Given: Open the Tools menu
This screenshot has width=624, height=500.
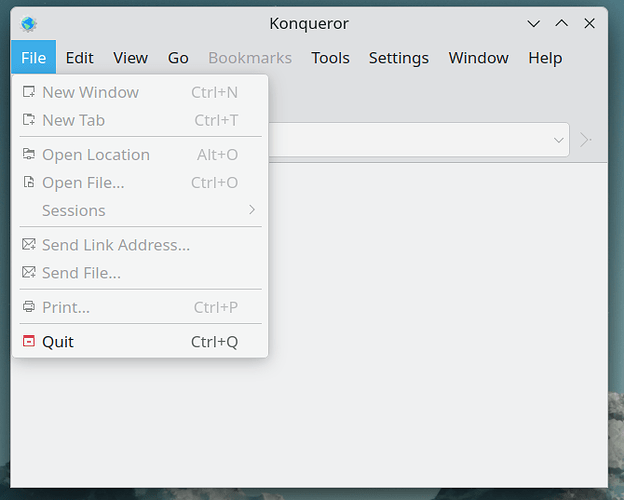Looking at the screenshot, I should pos(330,58).
